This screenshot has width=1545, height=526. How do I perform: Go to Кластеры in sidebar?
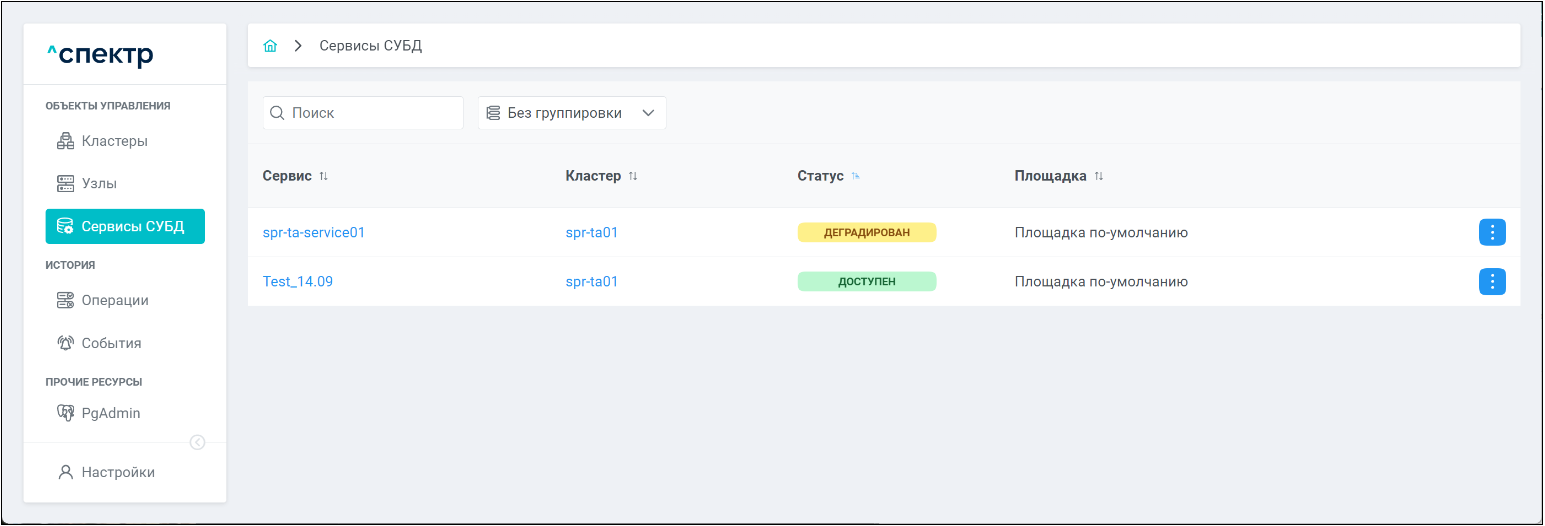[114, 141]
